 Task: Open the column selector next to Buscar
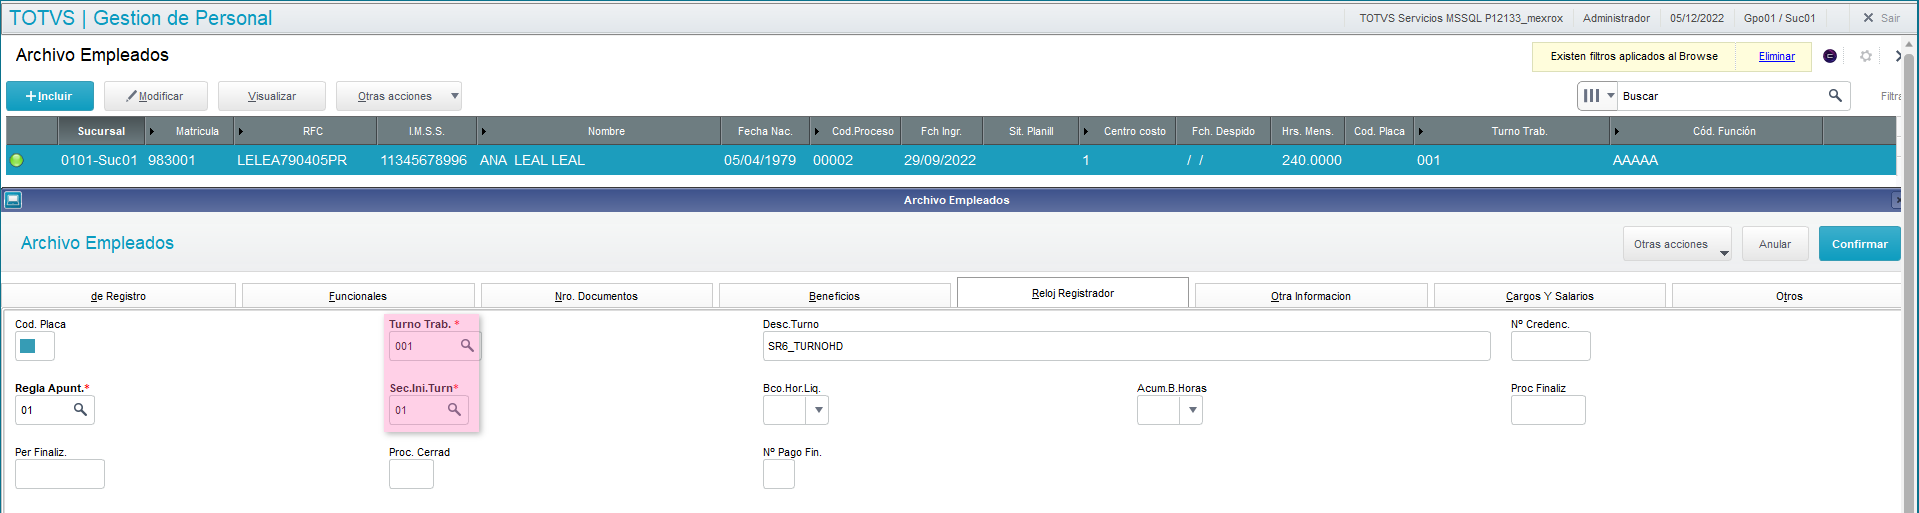(x=1597, y=96)
